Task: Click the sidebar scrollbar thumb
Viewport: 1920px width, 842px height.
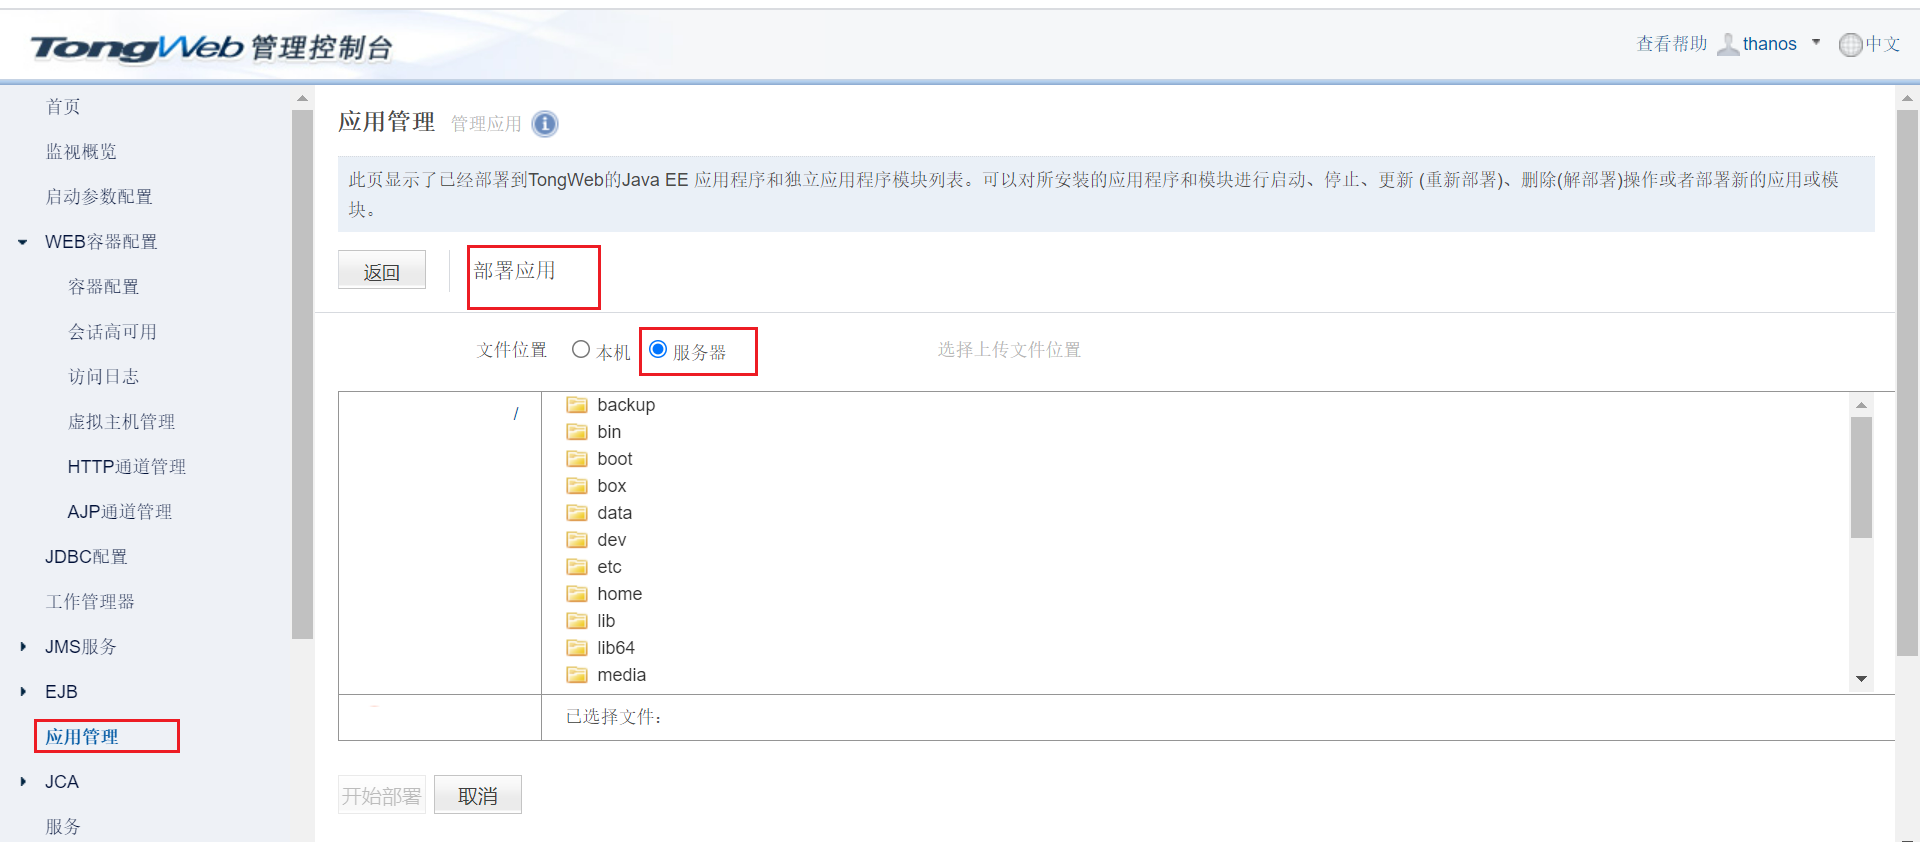Action: click(302, 374)
